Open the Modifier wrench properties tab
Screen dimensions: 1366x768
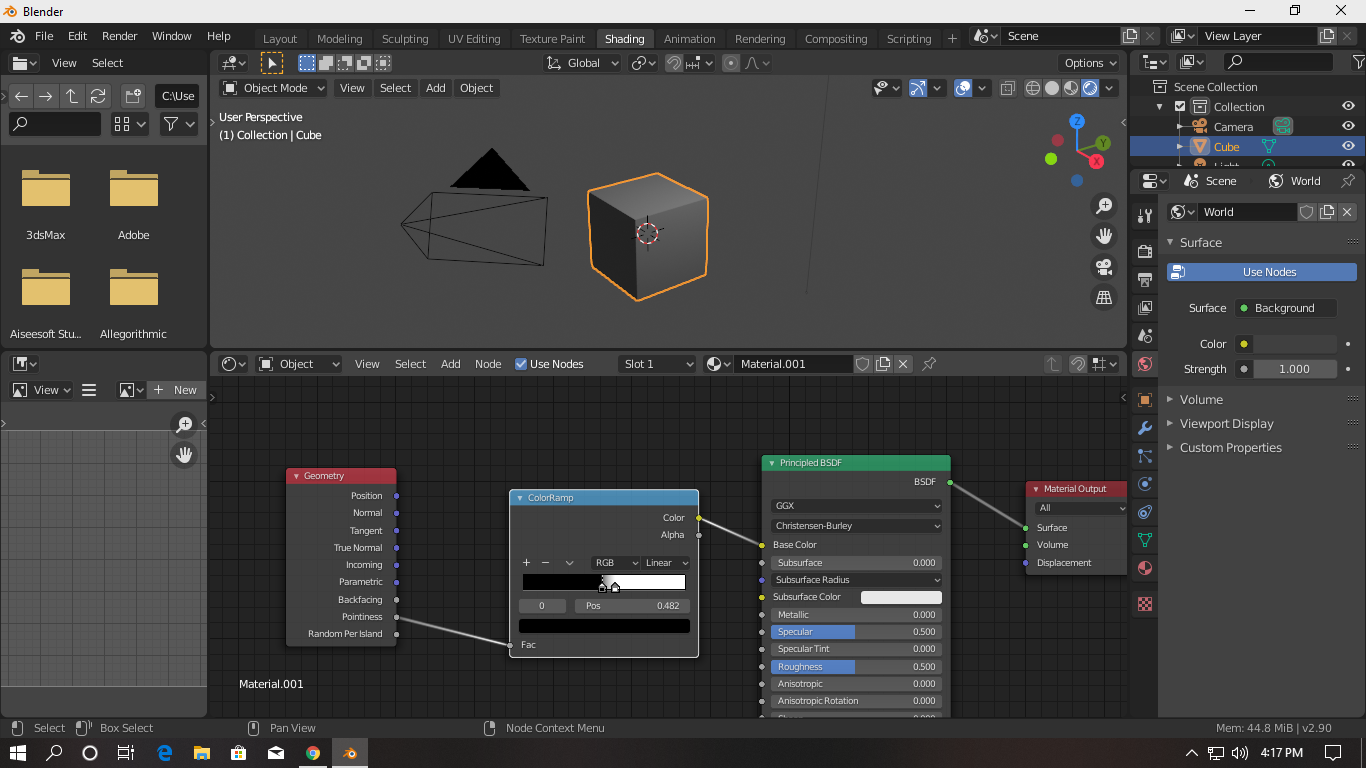[1145, 428]
